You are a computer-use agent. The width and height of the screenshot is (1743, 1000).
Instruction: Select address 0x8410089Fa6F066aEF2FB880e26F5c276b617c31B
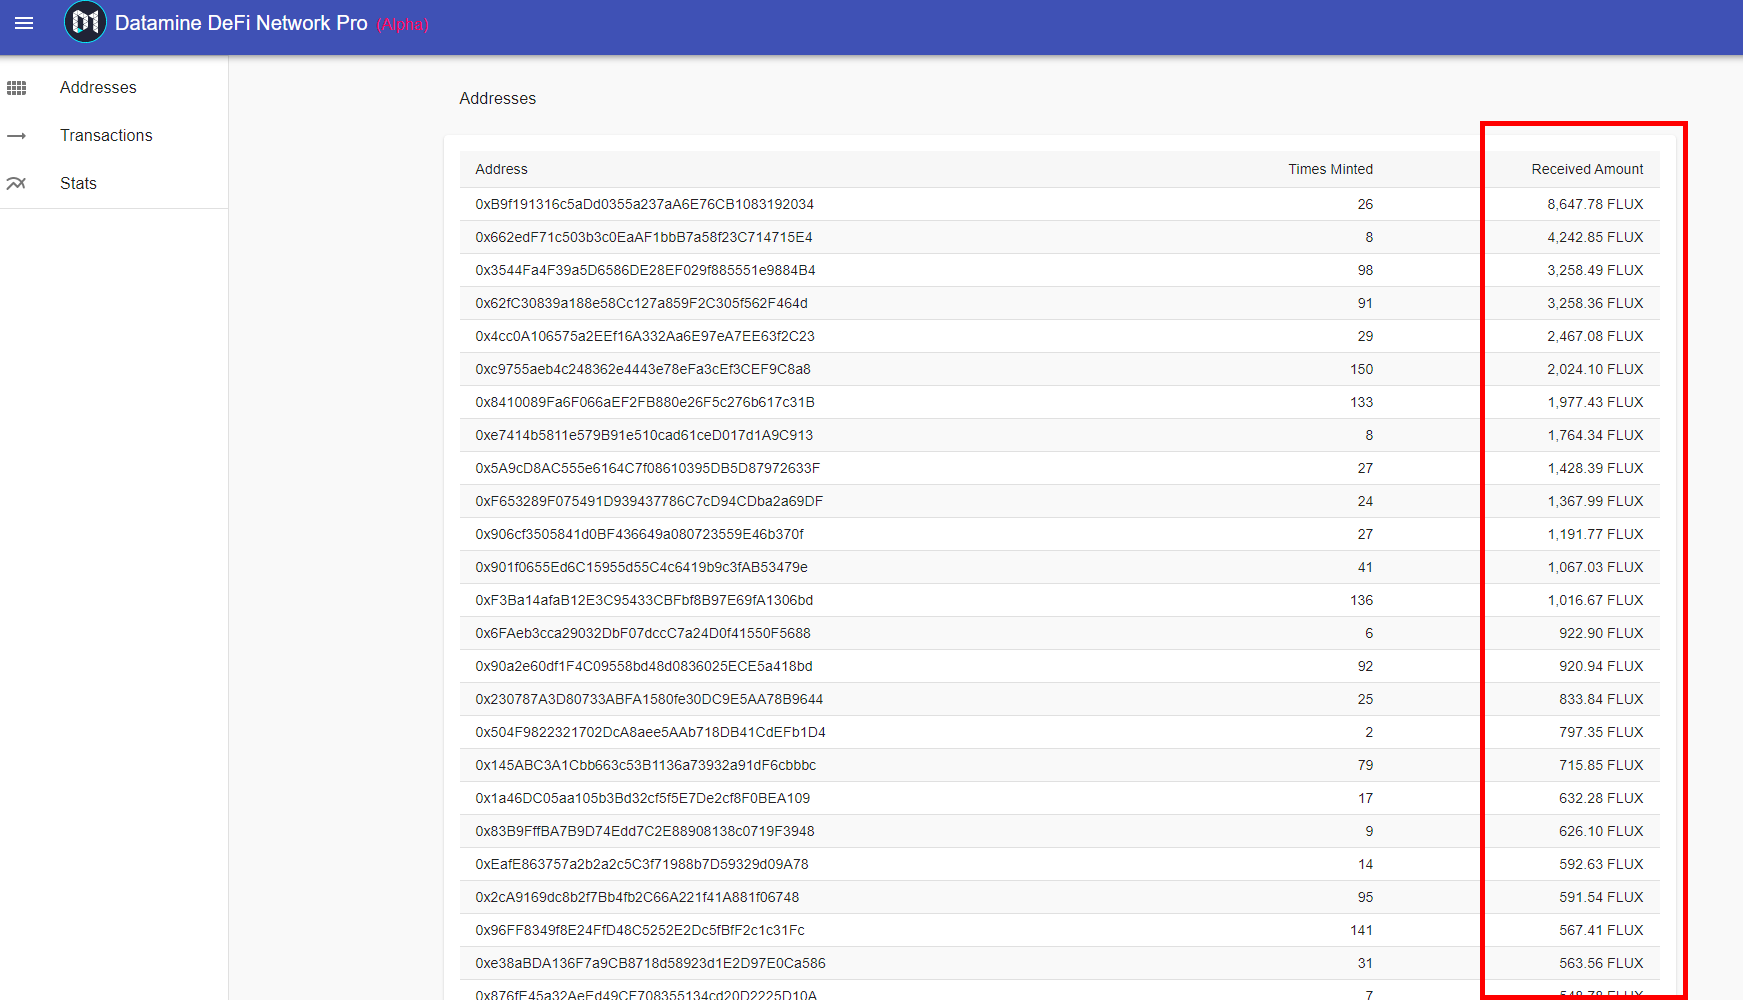coord(644,402)
